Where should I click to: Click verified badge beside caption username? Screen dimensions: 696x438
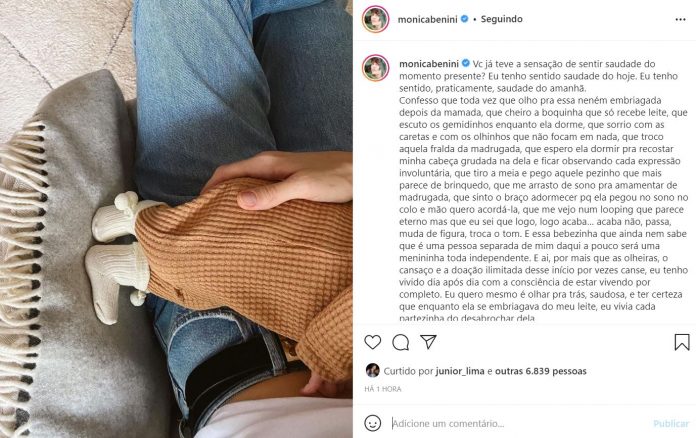tap(466, 63)
